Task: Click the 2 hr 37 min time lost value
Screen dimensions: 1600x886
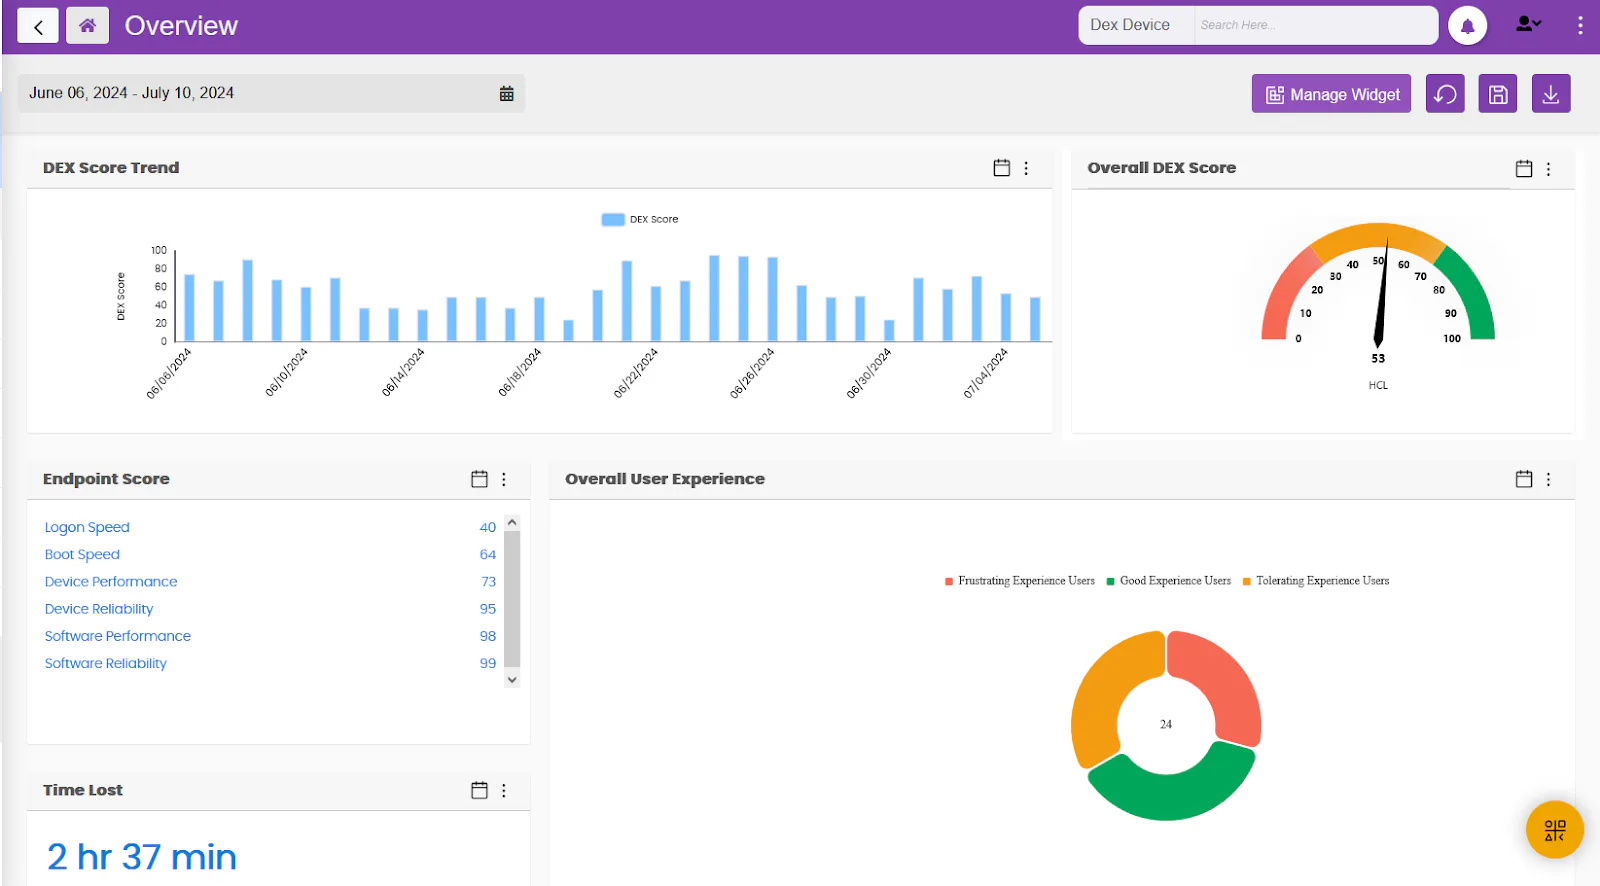Action: pos(142,857)
